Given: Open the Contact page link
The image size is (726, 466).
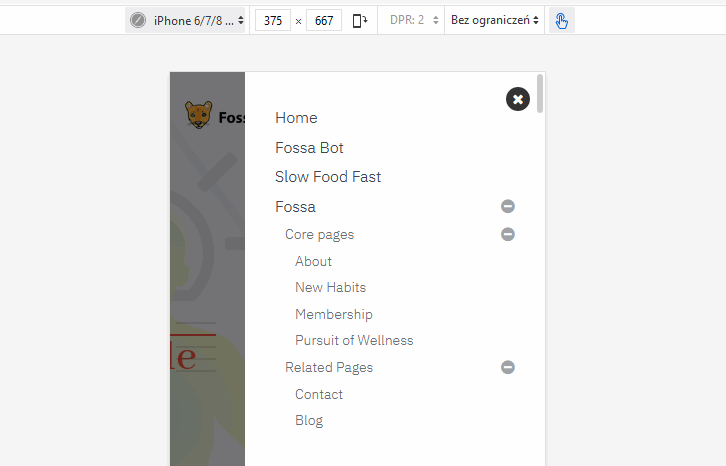Looking at the screenshot, I should pos(319,394).
